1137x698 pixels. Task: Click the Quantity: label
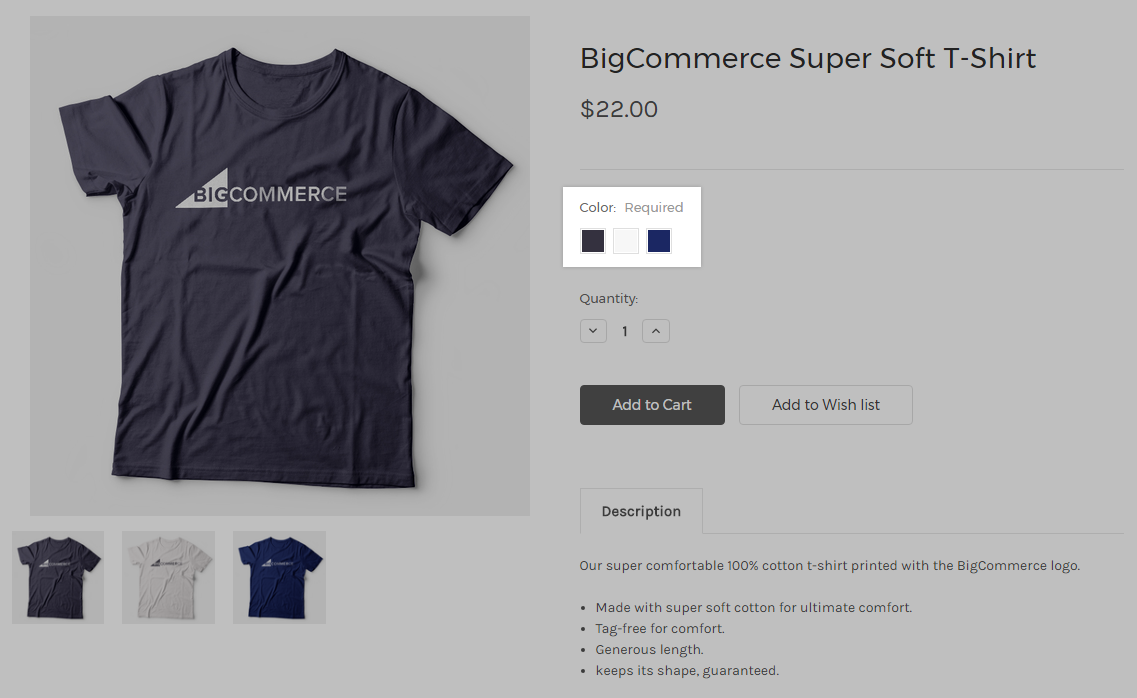(x=608, y=299)
